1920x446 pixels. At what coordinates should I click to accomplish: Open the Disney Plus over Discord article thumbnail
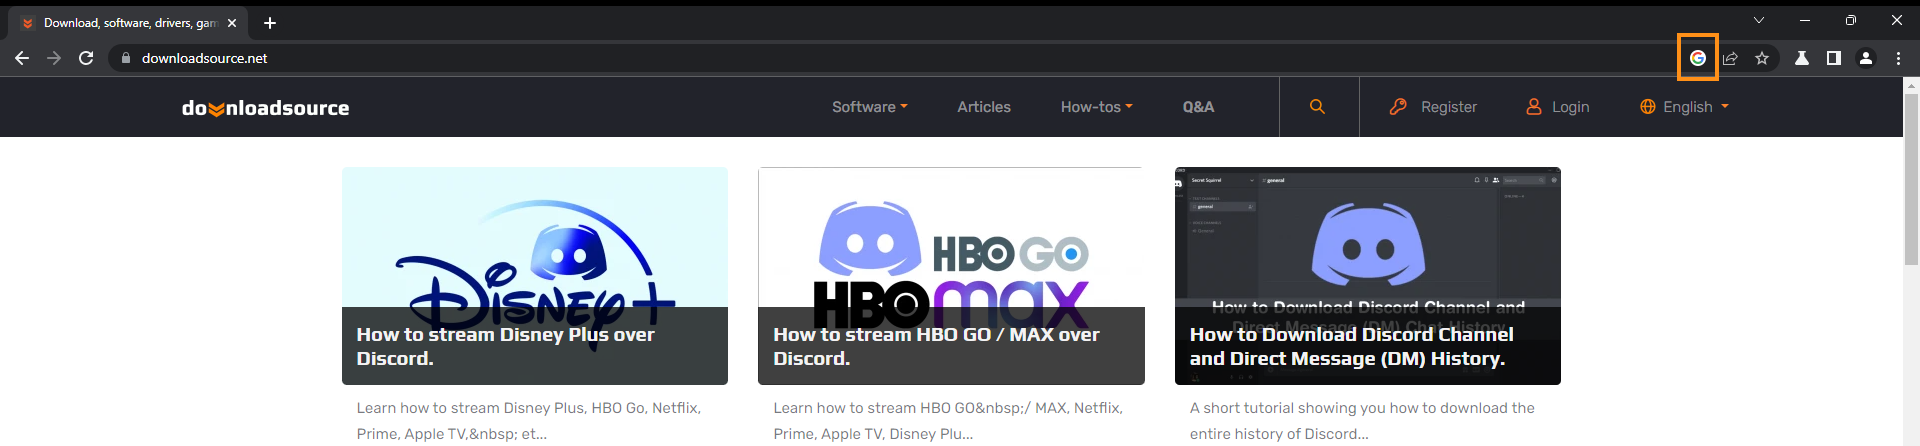(x=535, y=276)
